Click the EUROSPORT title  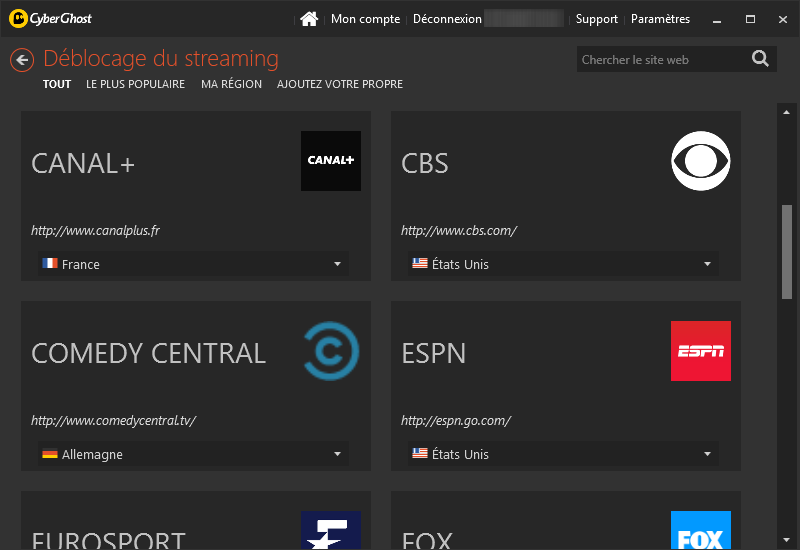(108, 540)
